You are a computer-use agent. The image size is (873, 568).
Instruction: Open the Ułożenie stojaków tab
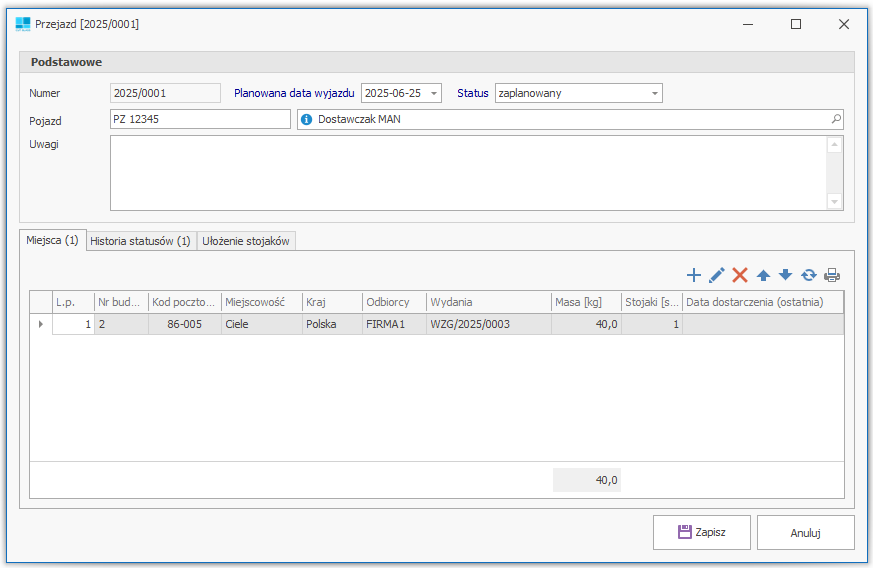[246, 241]
